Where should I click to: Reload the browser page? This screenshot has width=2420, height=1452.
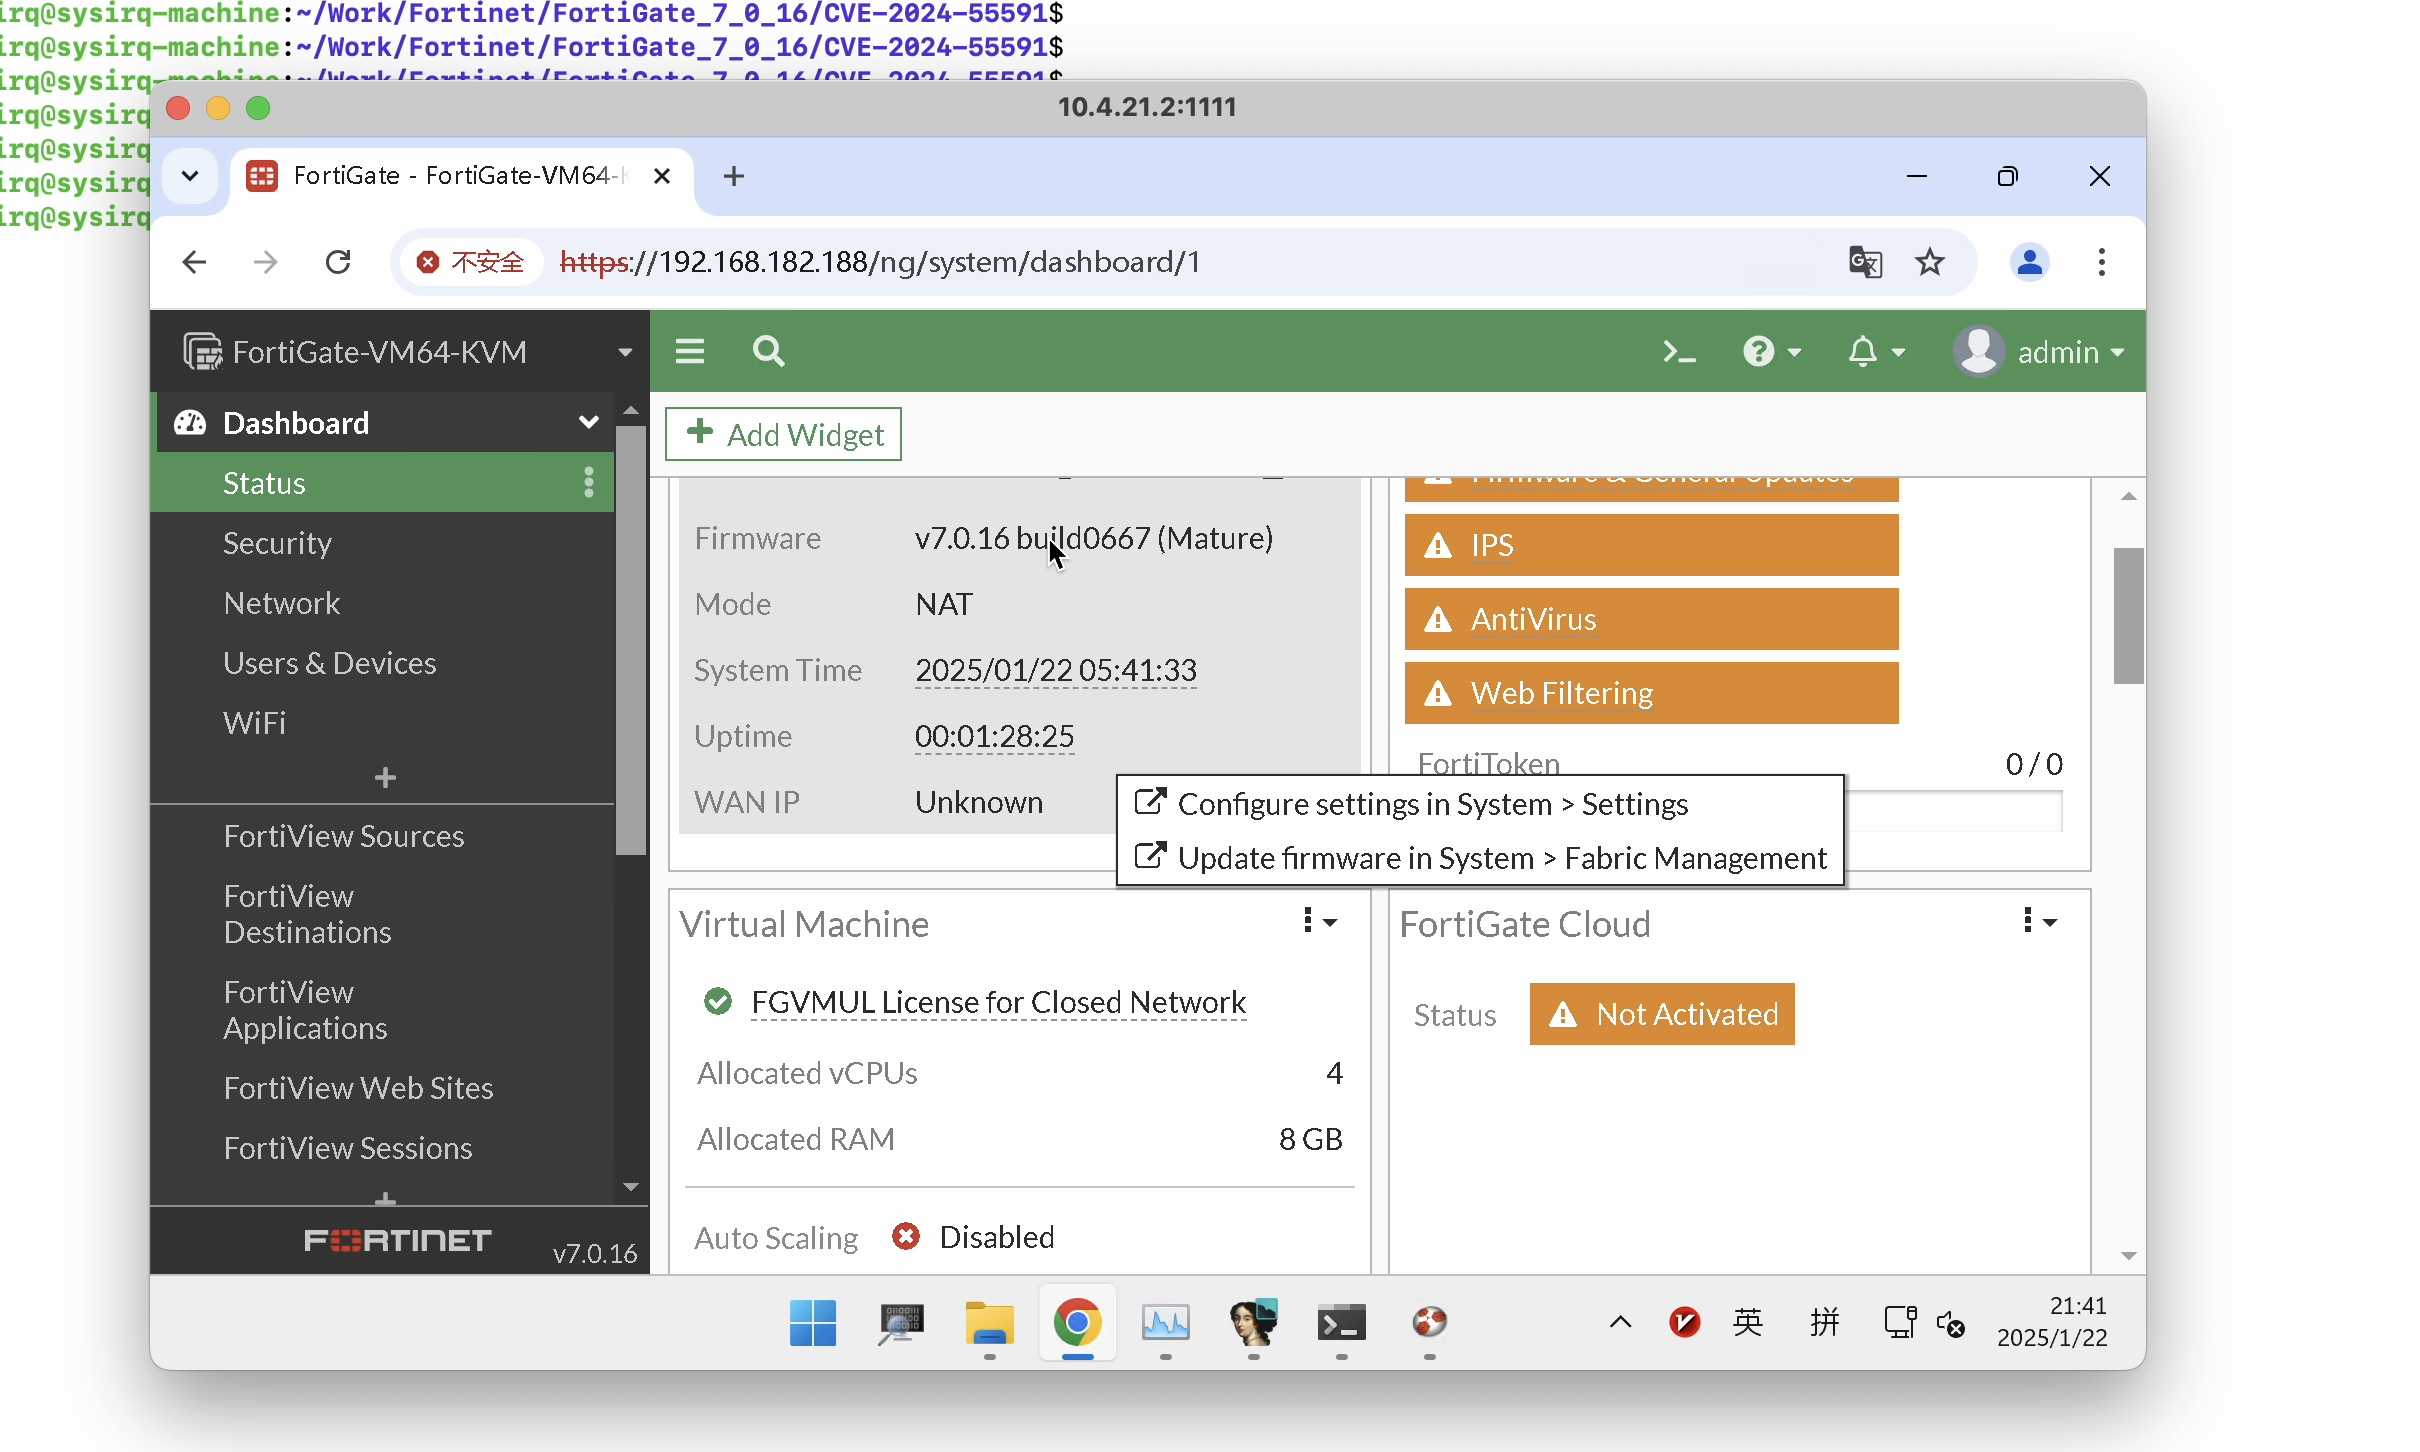[338, 262]
